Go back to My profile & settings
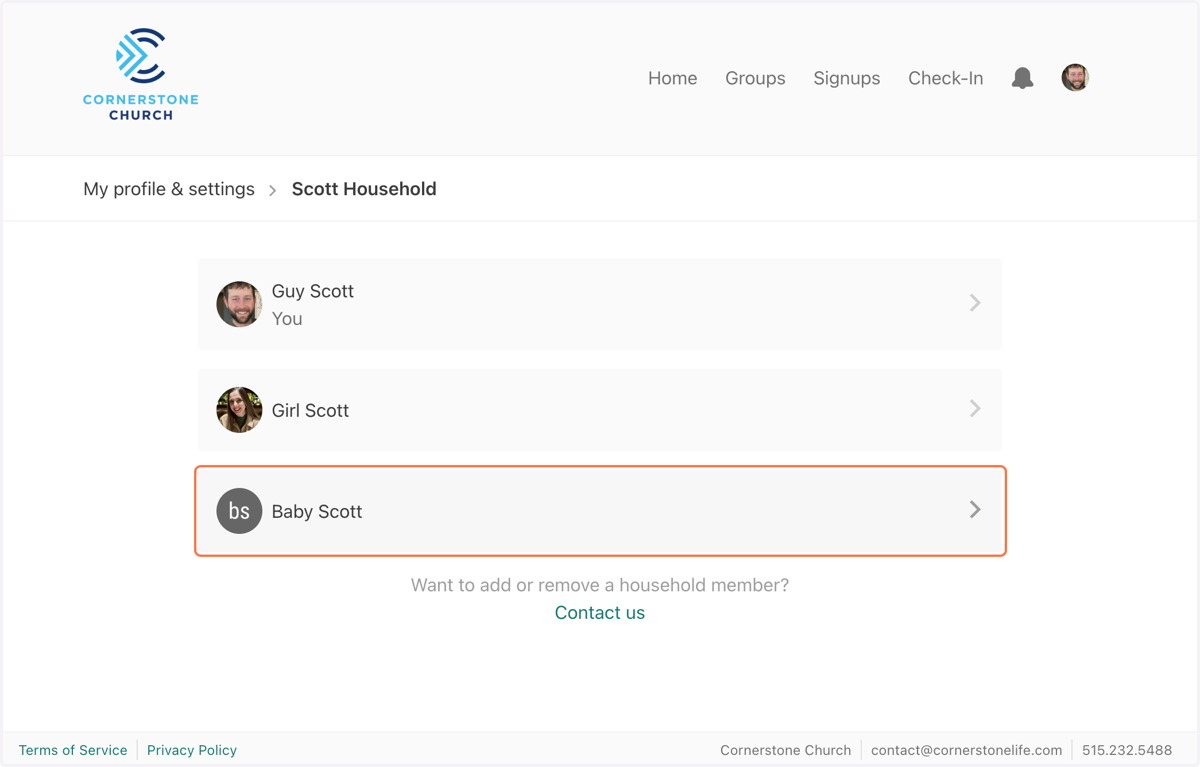1200x767 pixels. [169, 189]
